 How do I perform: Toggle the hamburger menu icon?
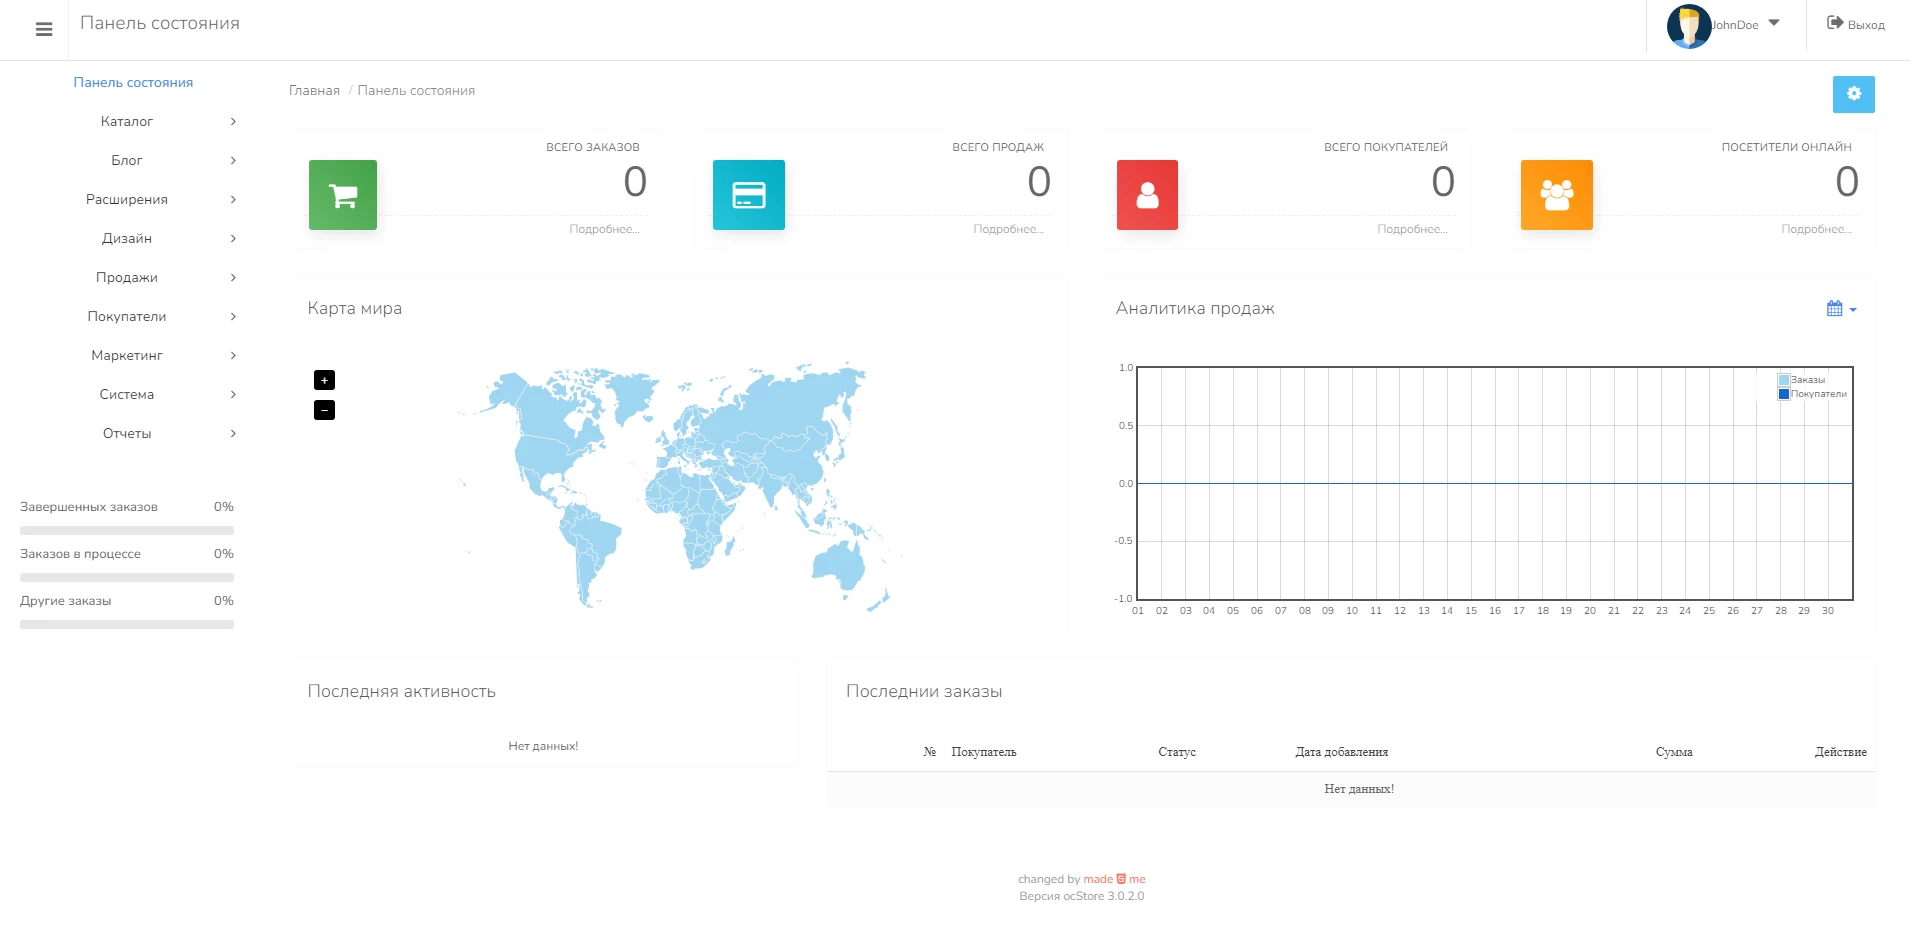click(x=44, y=30)
